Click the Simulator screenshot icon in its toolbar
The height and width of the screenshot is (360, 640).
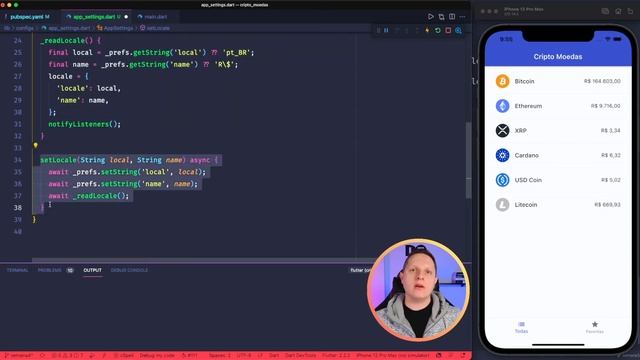click(x=605, y=11)
